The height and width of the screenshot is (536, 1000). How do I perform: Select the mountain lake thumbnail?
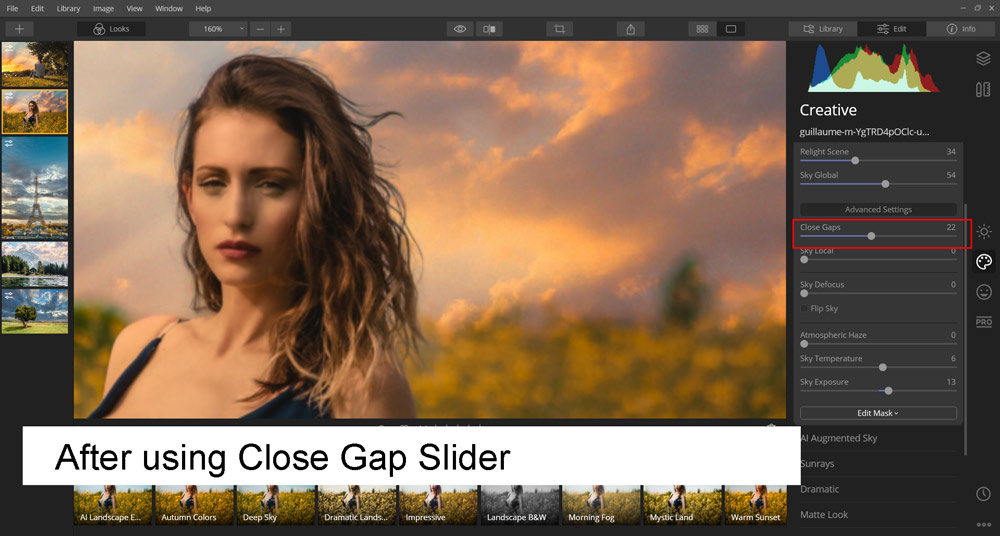pyautogui.click(x=34, y=264)
